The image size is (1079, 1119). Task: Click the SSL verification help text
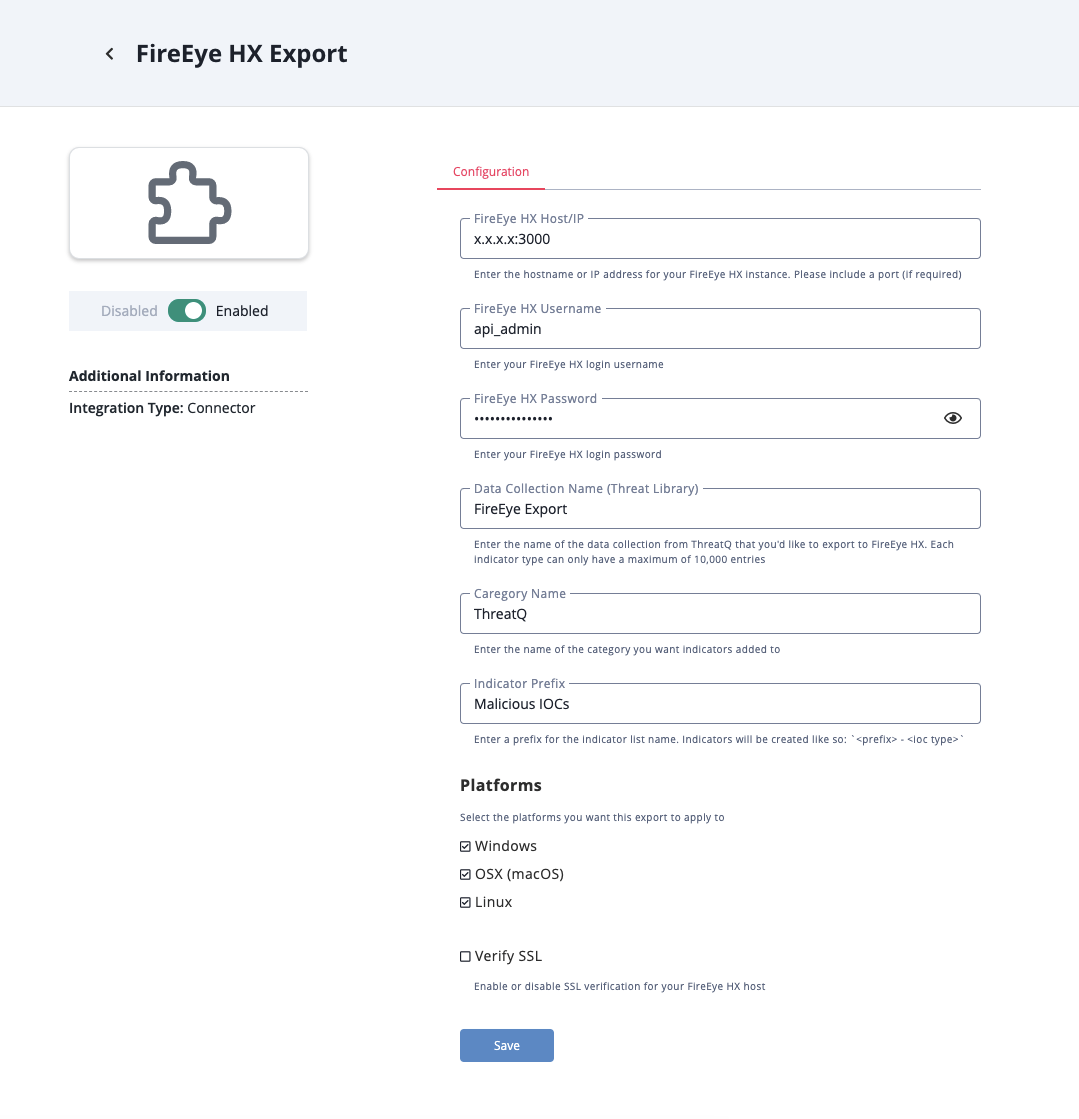point(619,987)
